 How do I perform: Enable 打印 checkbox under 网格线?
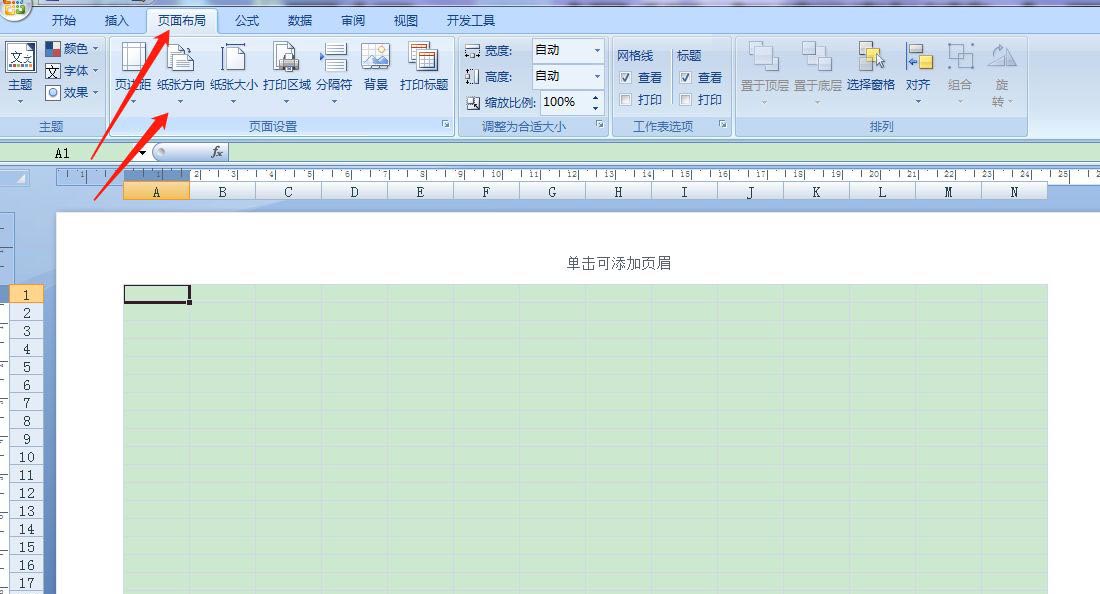[x=626, y=99]
